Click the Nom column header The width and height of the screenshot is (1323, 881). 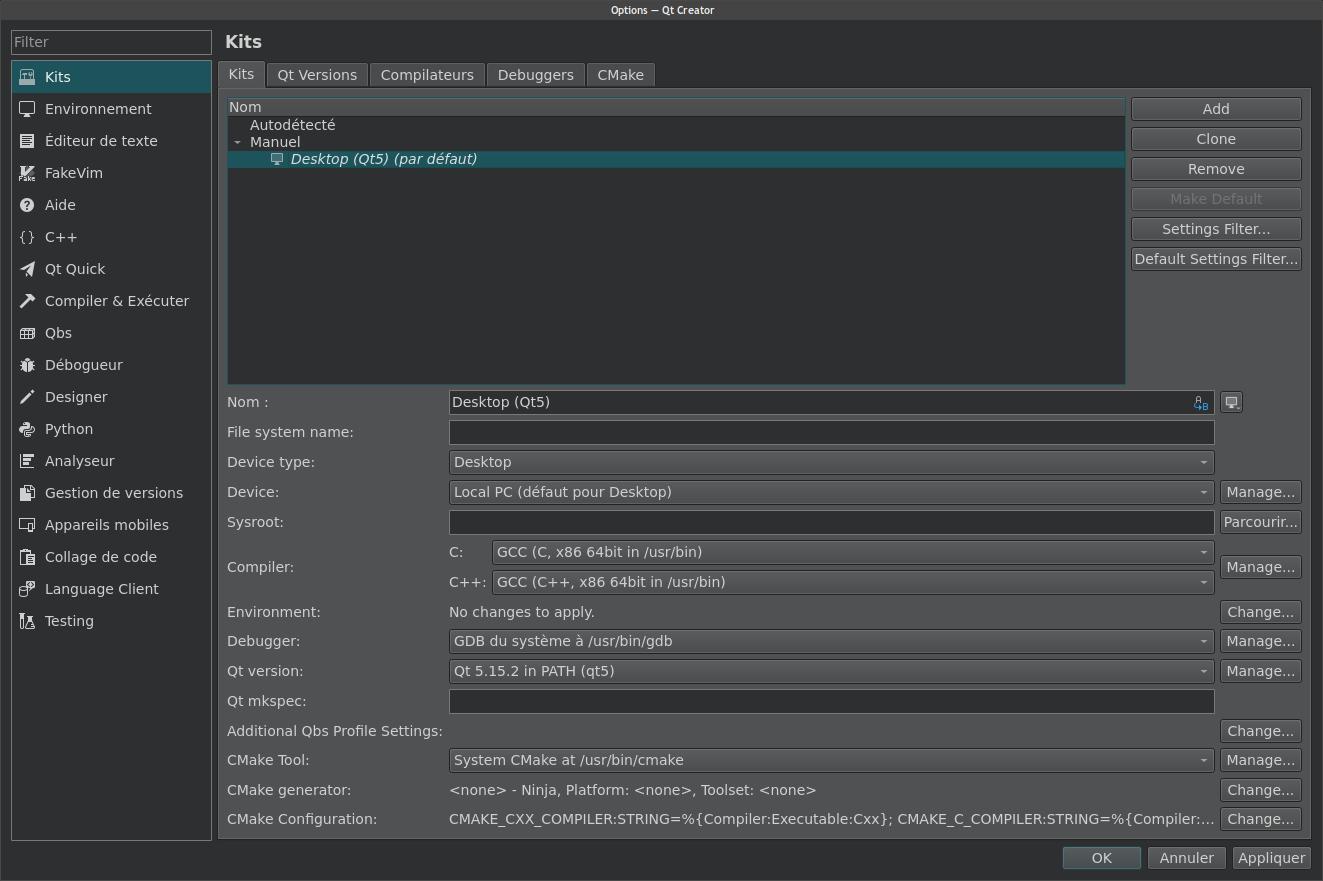pyautogui.click(x=676, y=107)
